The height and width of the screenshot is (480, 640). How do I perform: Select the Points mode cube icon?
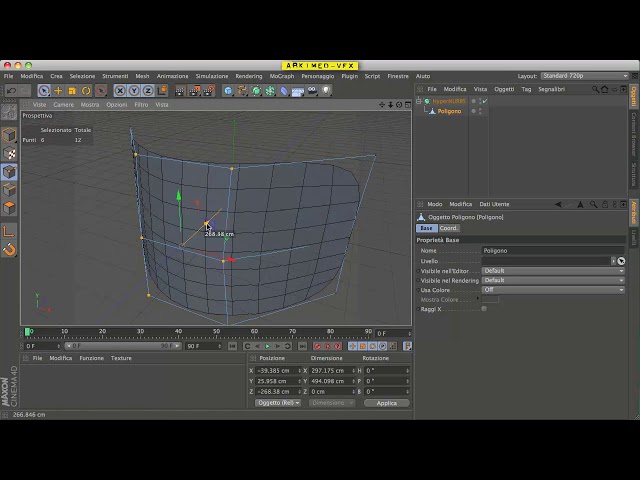9,172
